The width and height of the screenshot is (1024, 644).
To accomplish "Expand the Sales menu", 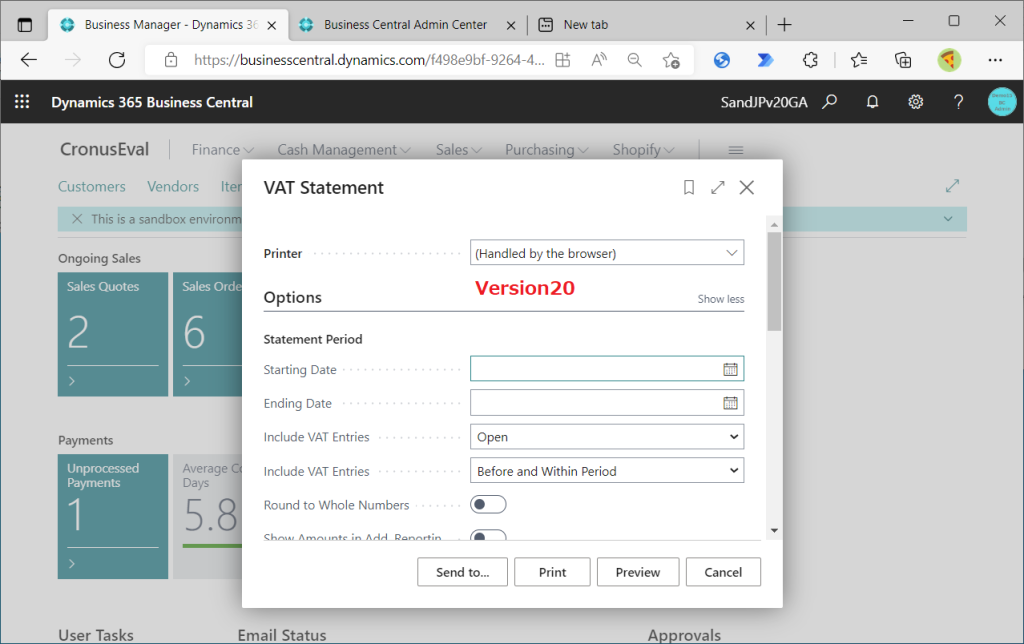I will tap(458, 150).
